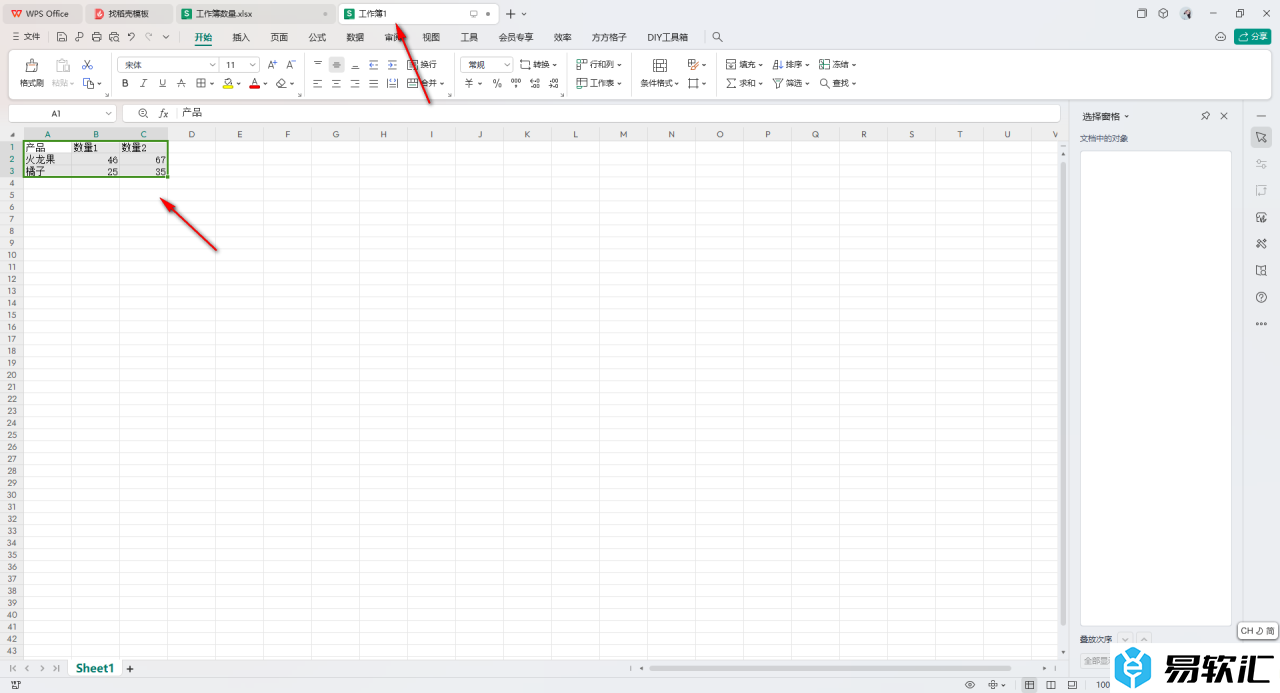Viewport: 1280px width, 693px height.
Task: Apply Strikethrough formatting
Action: [181, 83]
